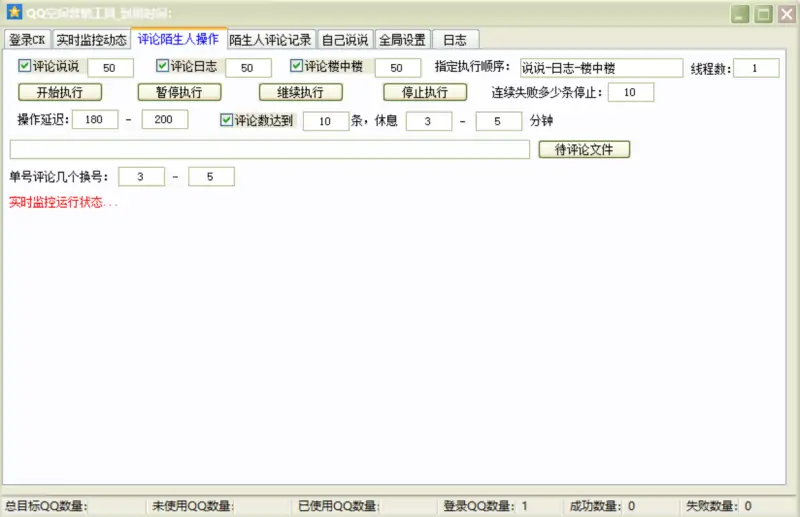Open the 全局设置 tab
800x517 pixels.
(x=402, y=40)
